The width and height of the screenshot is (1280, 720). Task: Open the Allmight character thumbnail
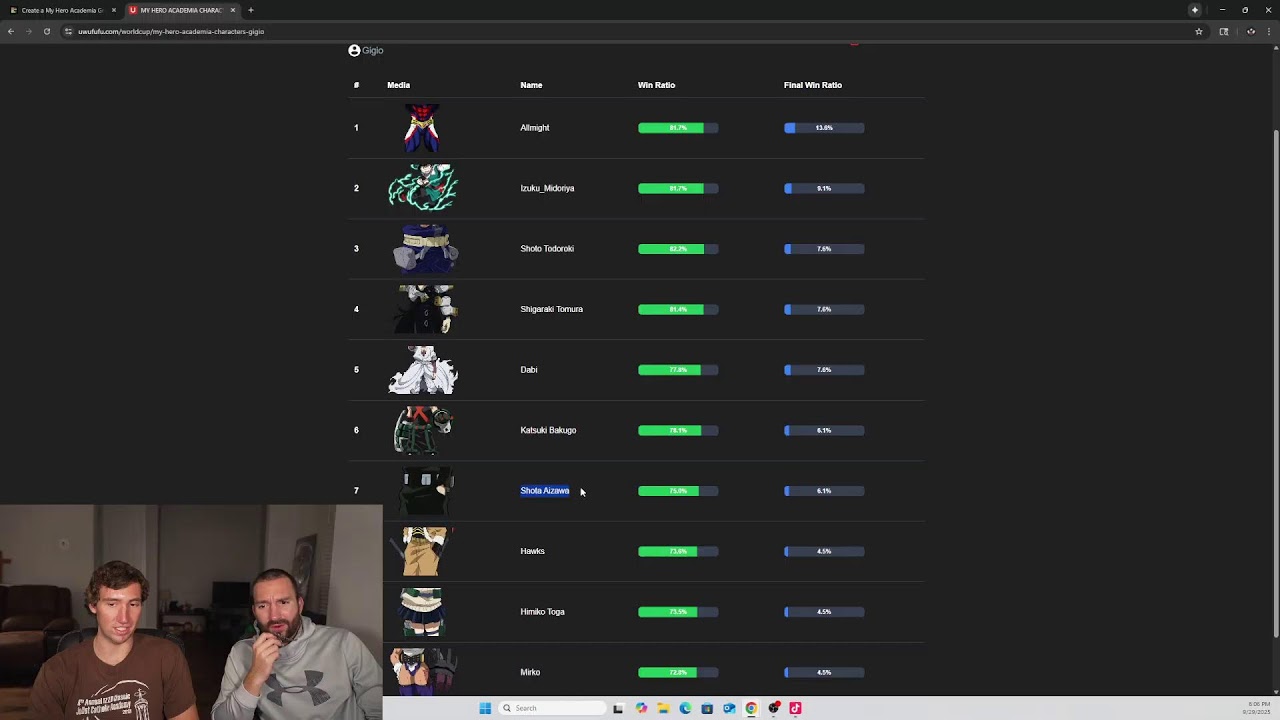423,128
